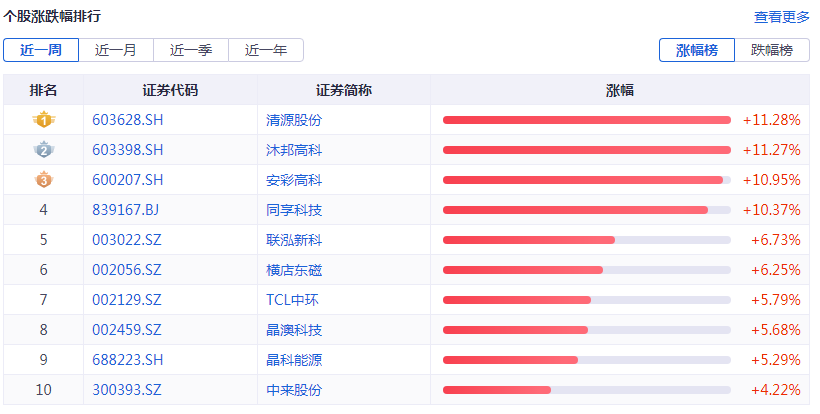Image resolution: width=820 pixels, height=414 pixels.
Task: Switch to the 近一季 tab
Action: (190, 50)
